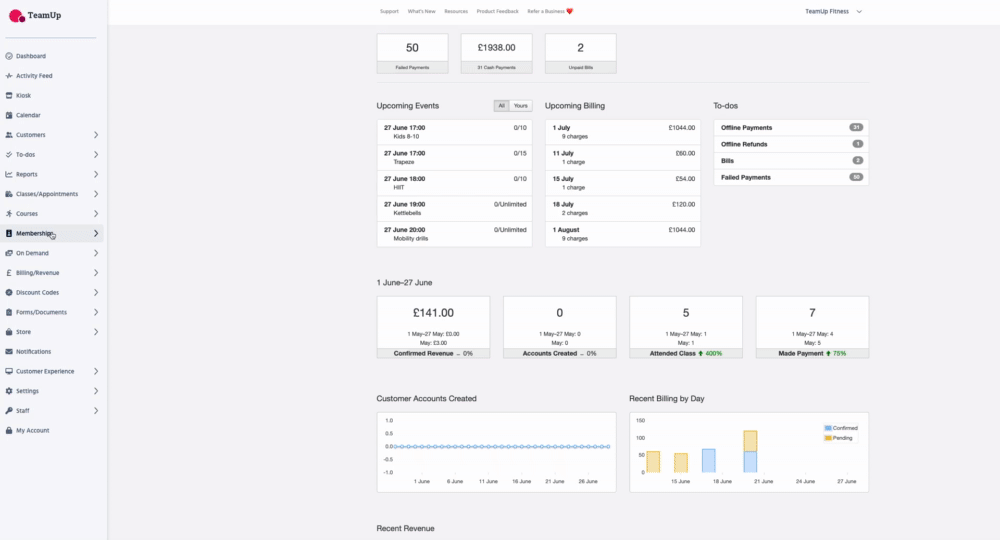Open Dashboard via its sidebar icon
1000x540 pixels.
click(x=9, y=56)
